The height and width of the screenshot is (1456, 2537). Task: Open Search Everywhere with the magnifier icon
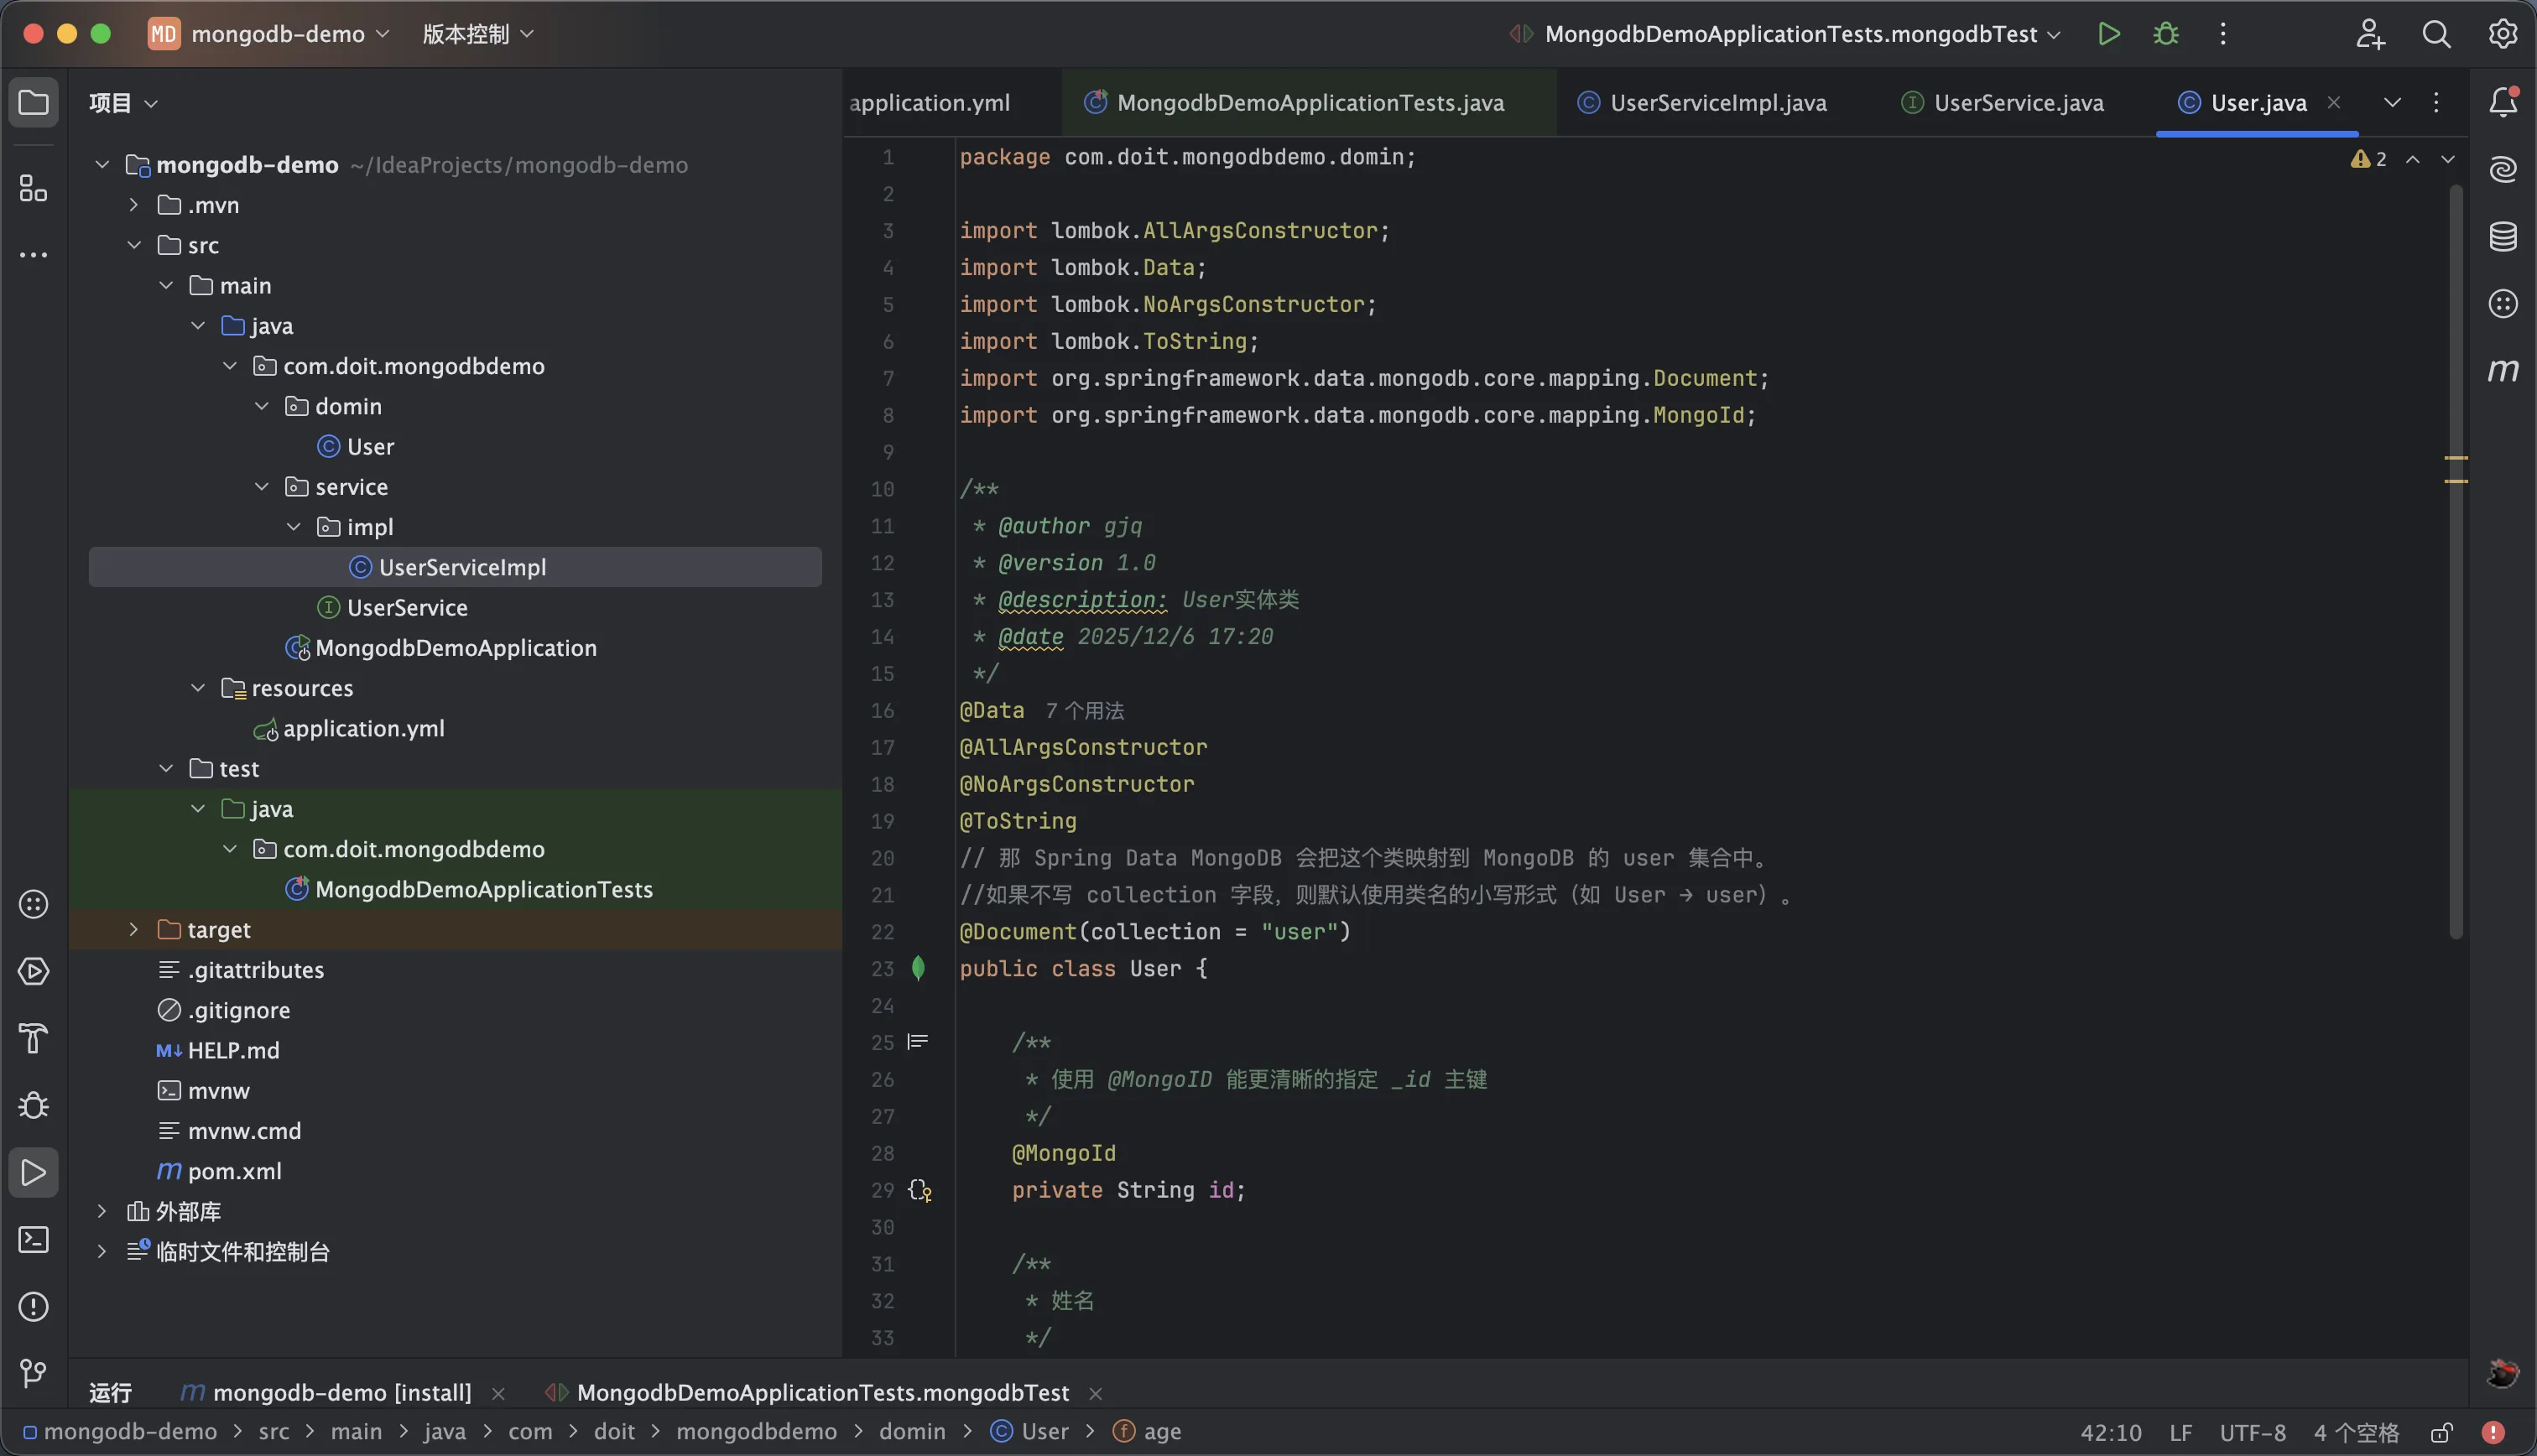2437,33
